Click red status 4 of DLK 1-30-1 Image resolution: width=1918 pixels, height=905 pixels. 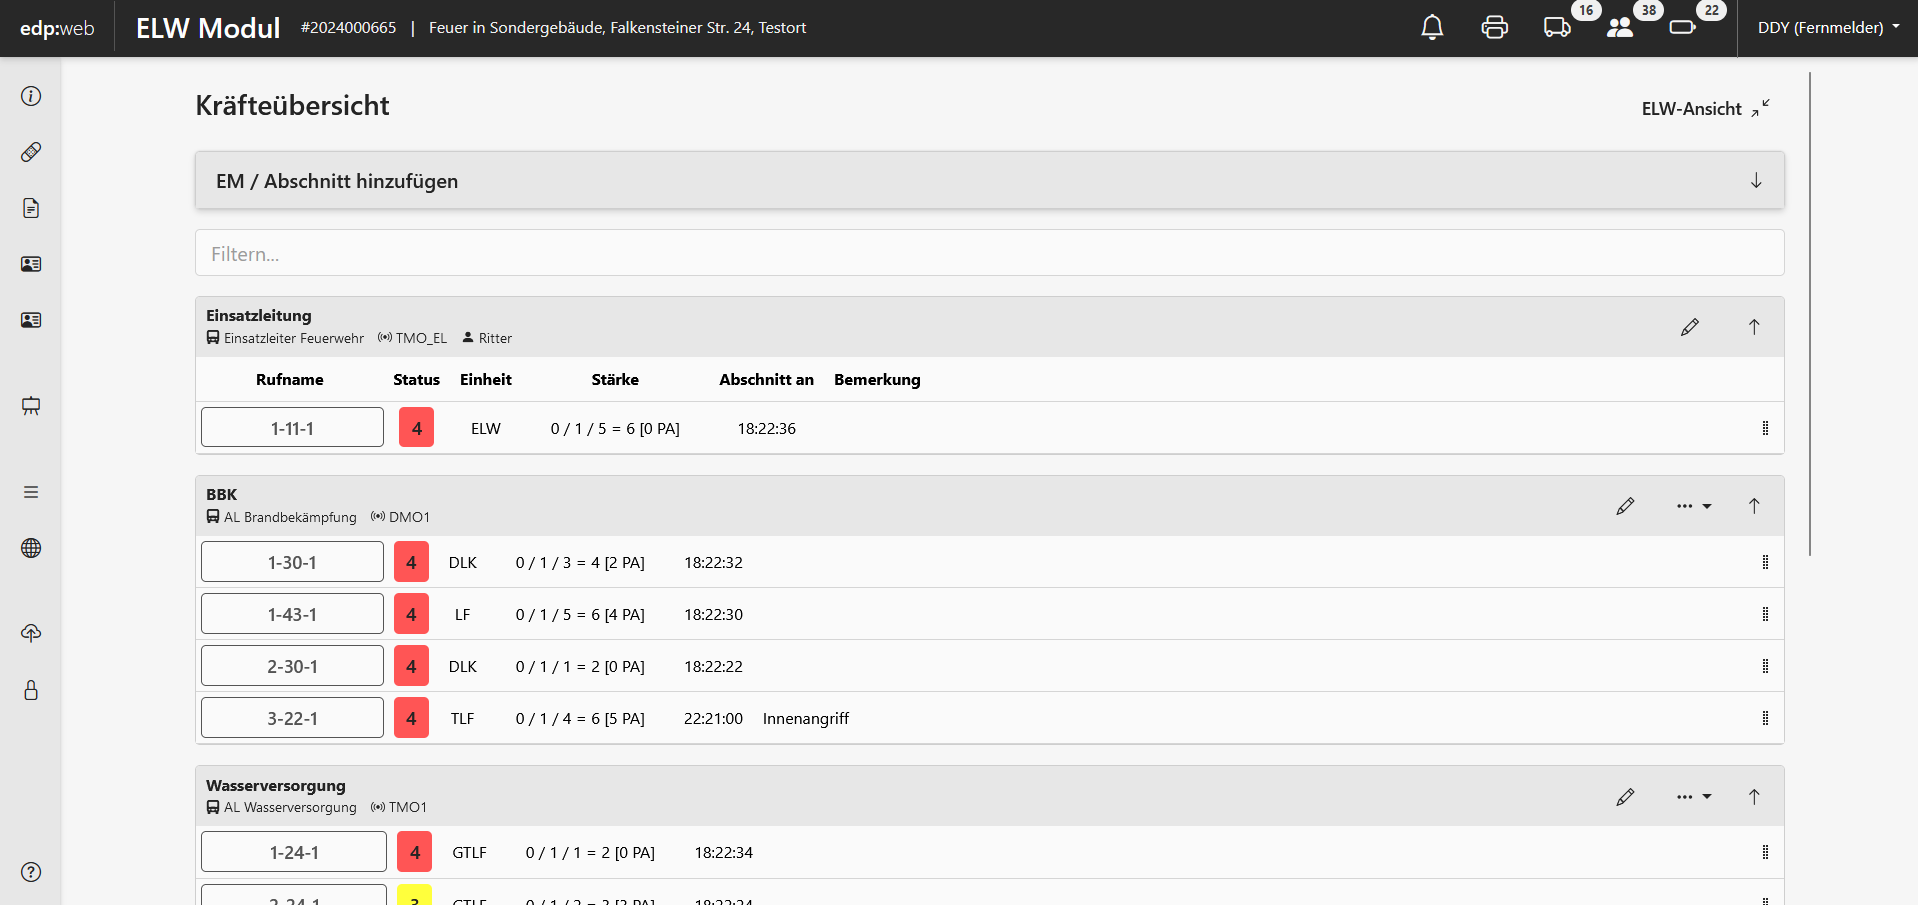click(411, 562)
